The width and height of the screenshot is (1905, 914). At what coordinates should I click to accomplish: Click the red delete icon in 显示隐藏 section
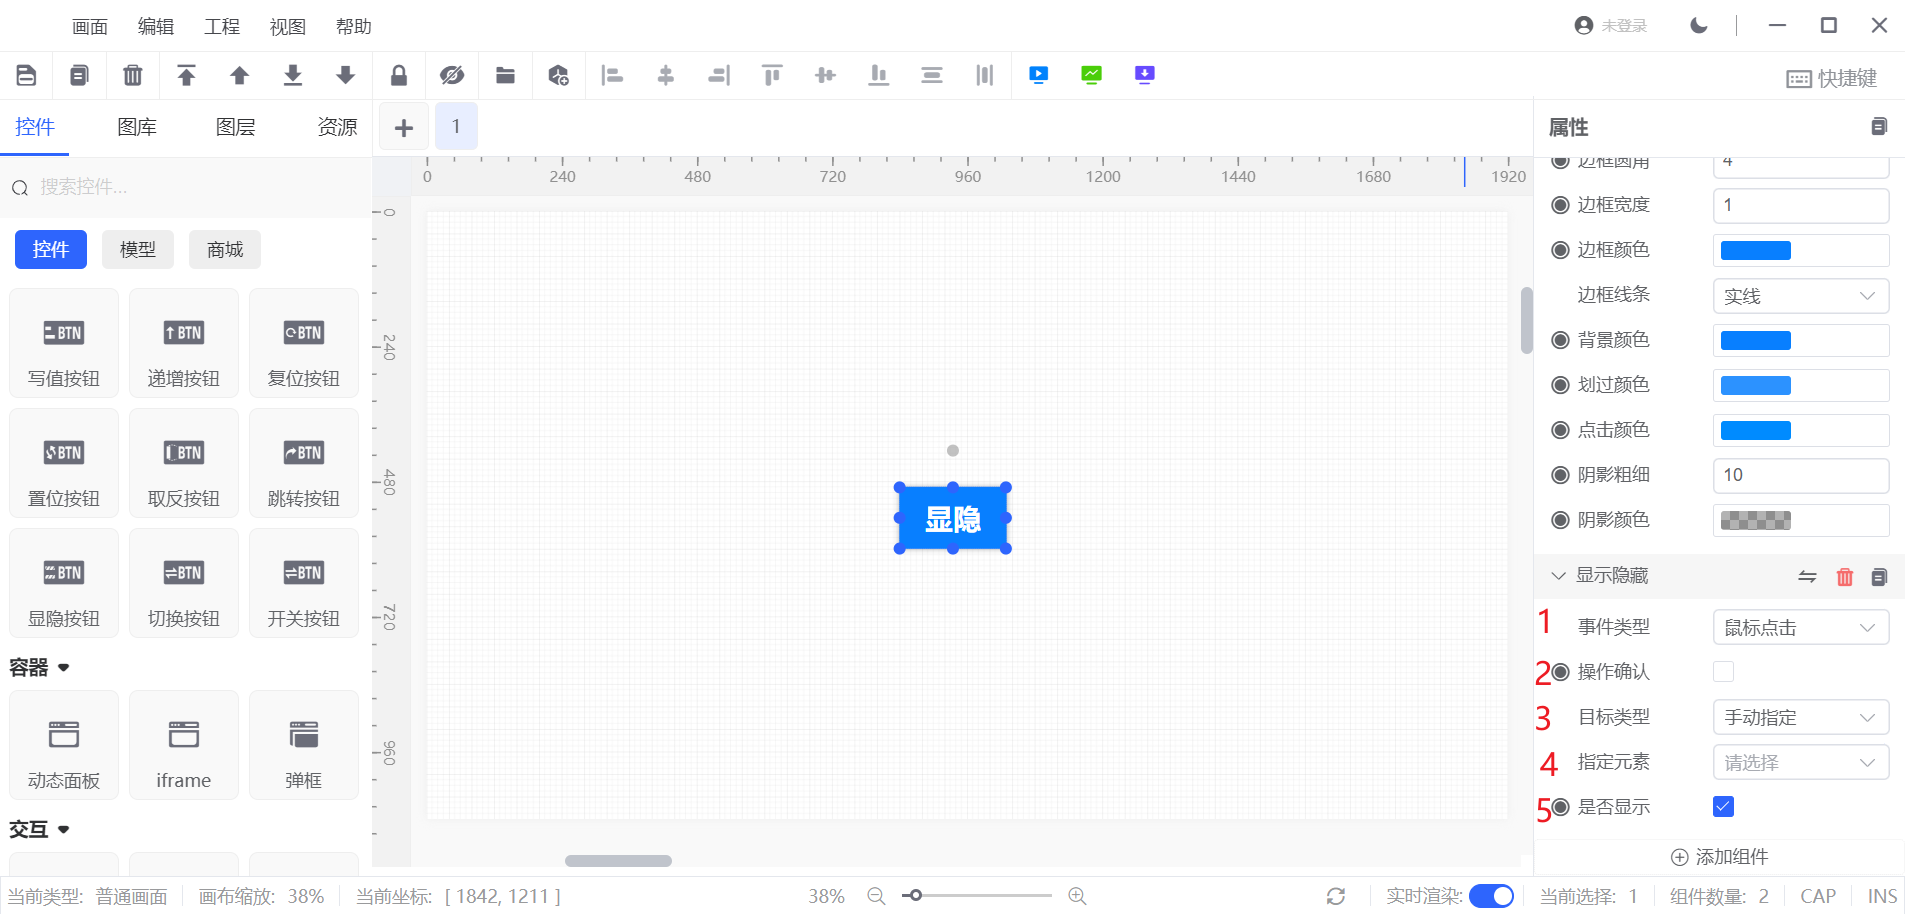(x=1845, y=577)
